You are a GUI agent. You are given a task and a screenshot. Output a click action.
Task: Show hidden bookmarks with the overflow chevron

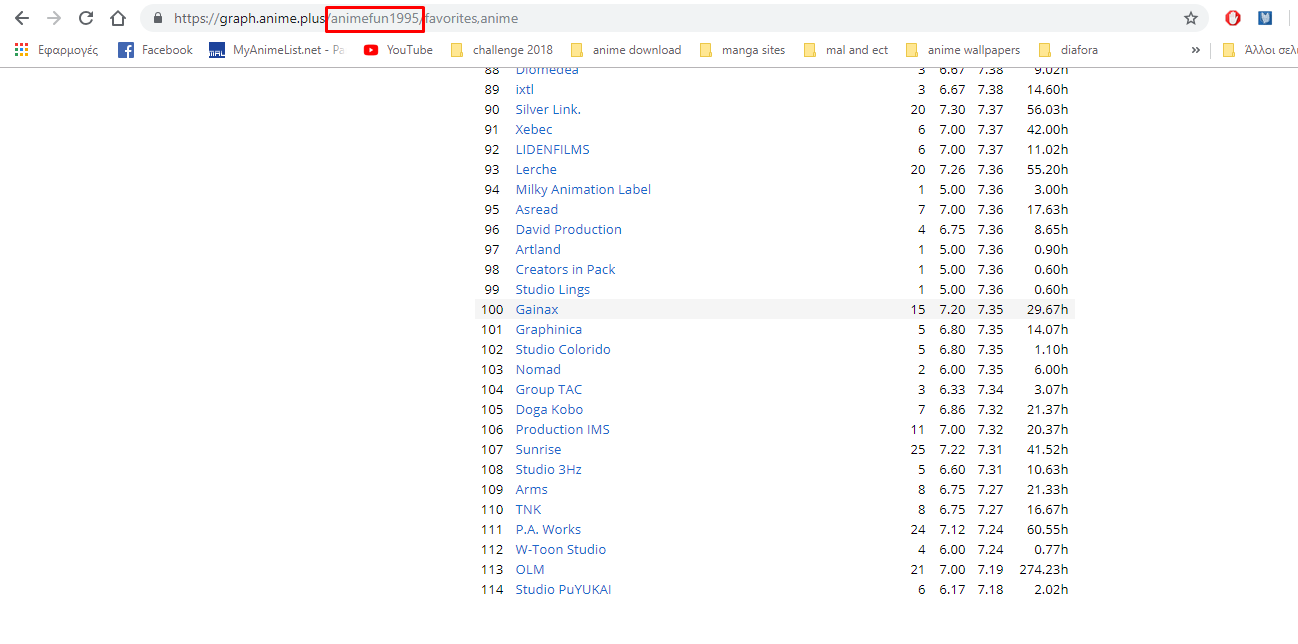(1196, 50)
